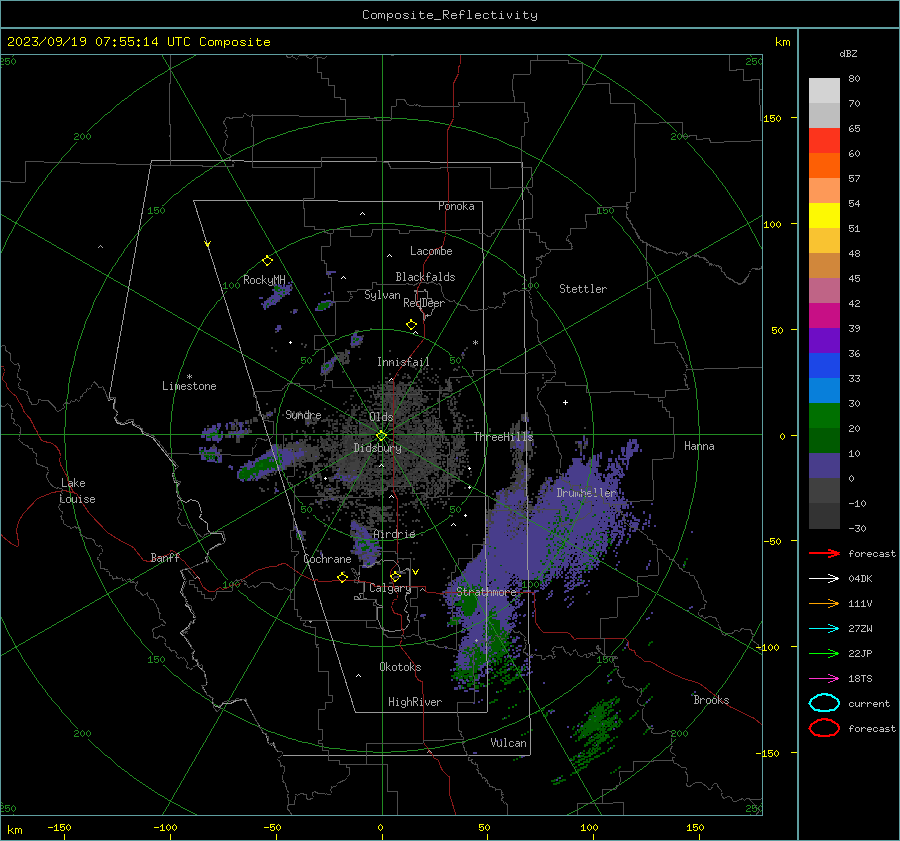Viewport: 900px width, 841px height.
Task: Click the light blue 33 dBZ swatch
Action: (824, 390)
